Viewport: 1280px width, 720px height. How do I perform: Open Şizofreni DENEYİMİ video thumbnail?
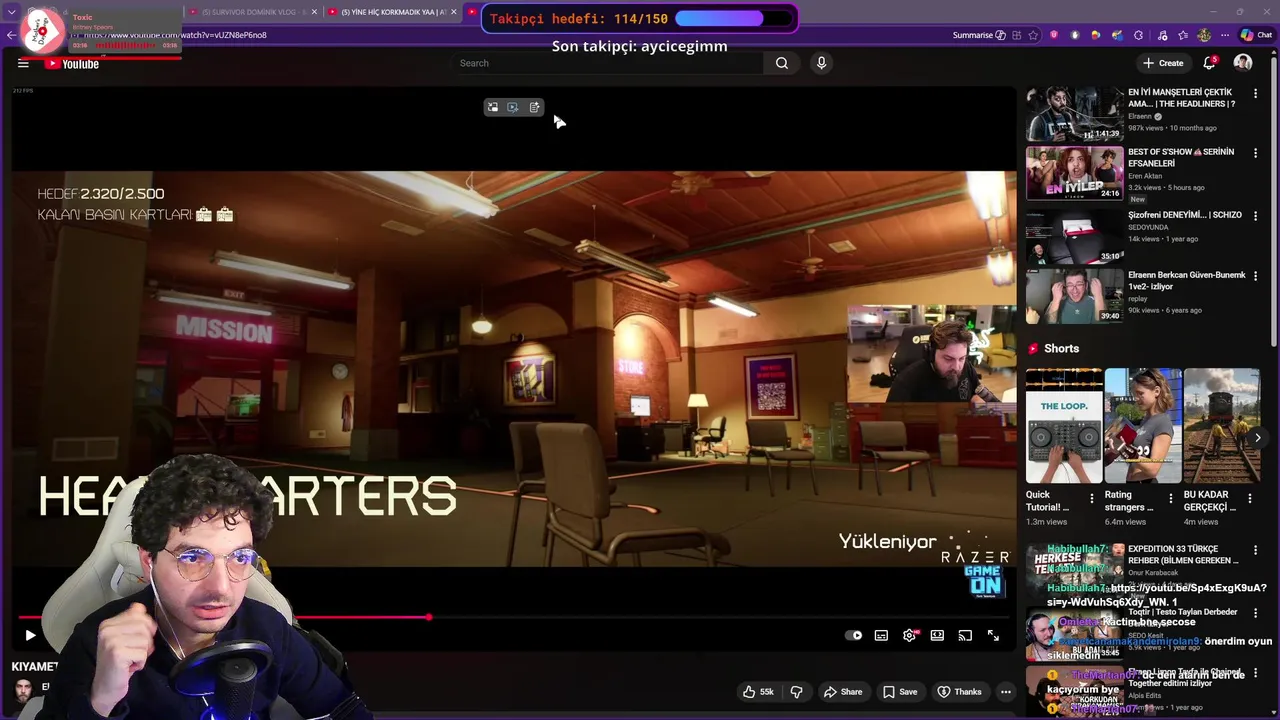(1074, 236)
